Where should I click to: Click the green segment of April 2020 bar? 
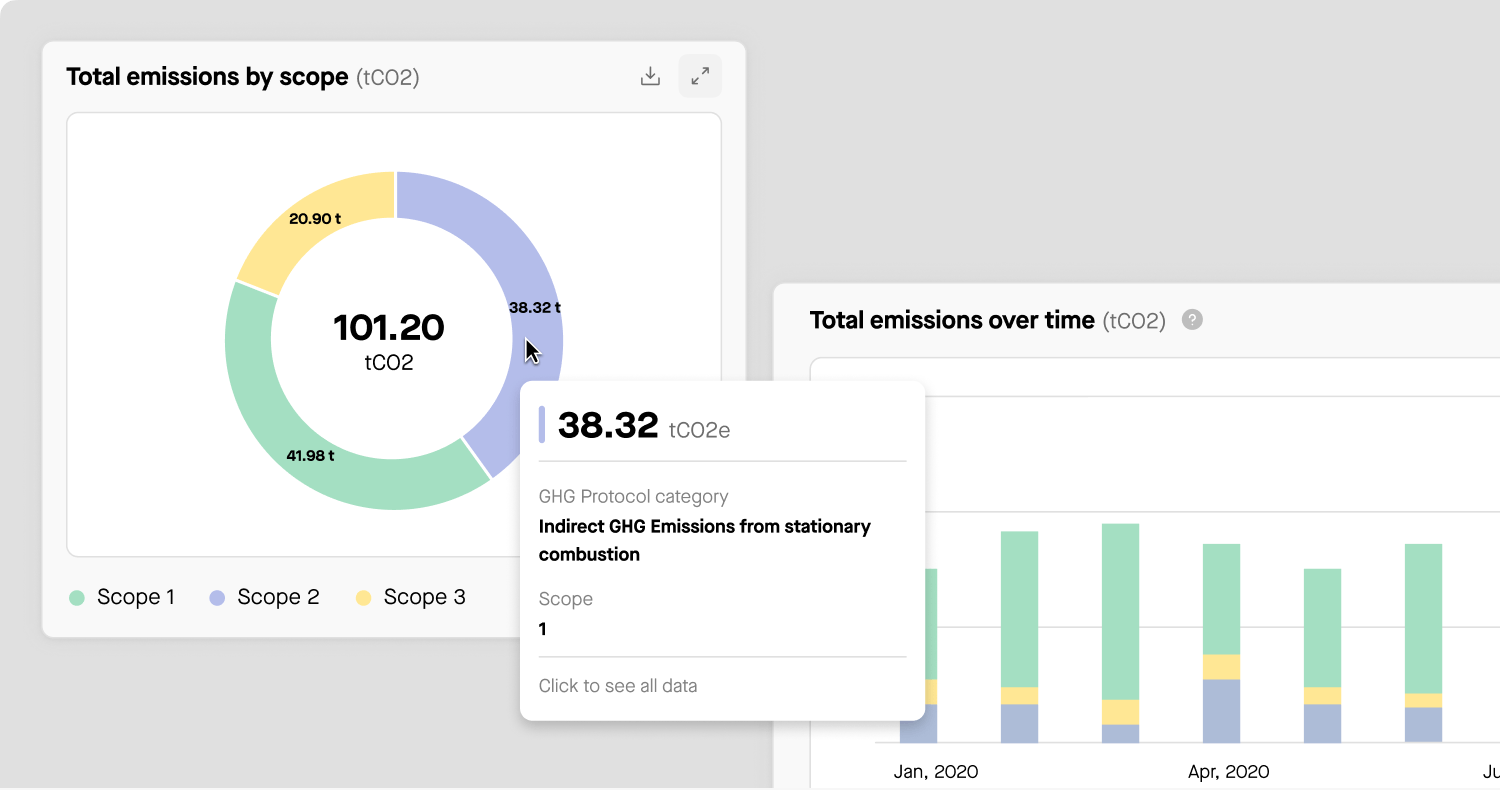pyautogui.click(x=1221, y=598)
